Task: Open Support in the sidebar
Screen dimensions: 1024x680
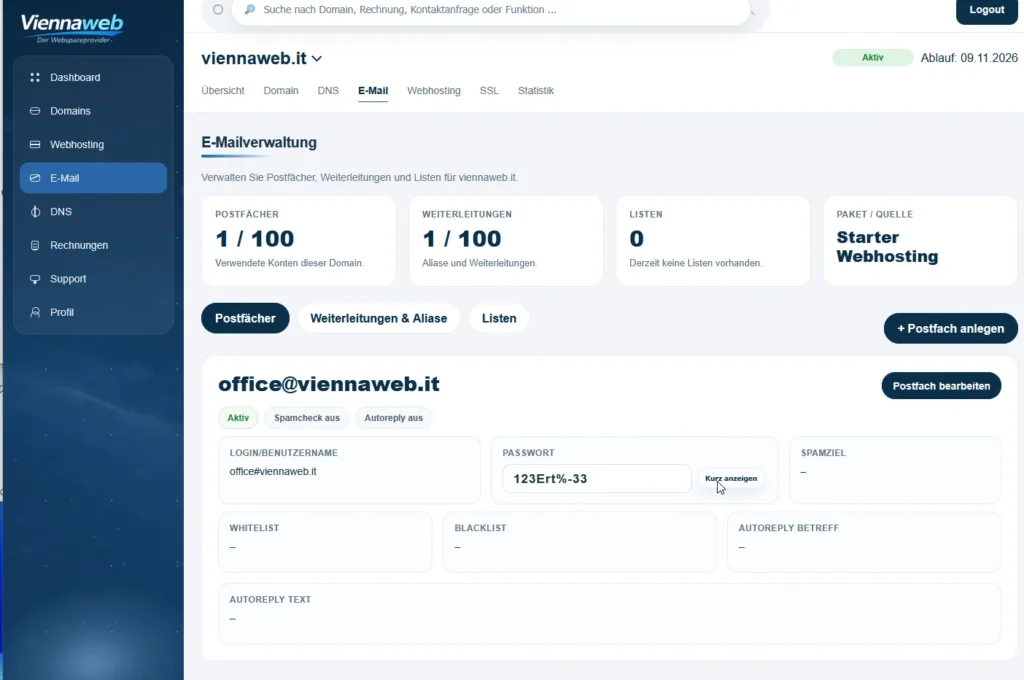Action: pyautogui.click(x=93, y=279)
